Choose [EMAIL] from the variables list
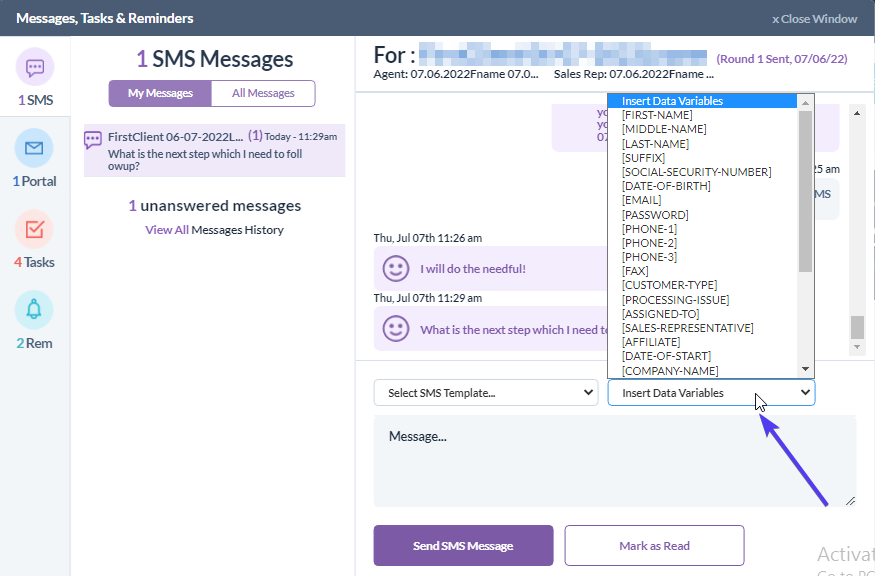The image size is (875, 576). [641, 200]
